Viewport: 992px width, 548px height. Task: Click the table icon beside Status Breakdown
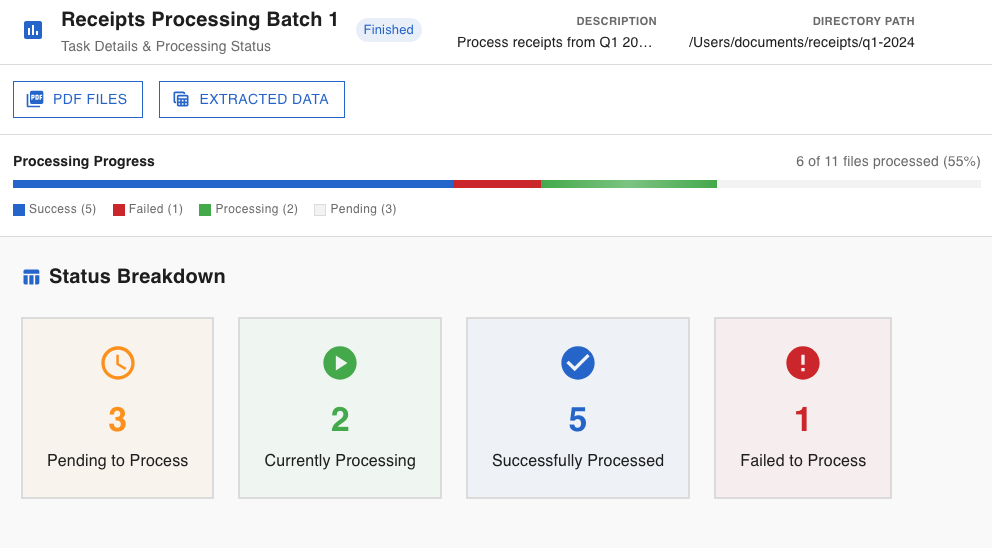click(31, 277)
